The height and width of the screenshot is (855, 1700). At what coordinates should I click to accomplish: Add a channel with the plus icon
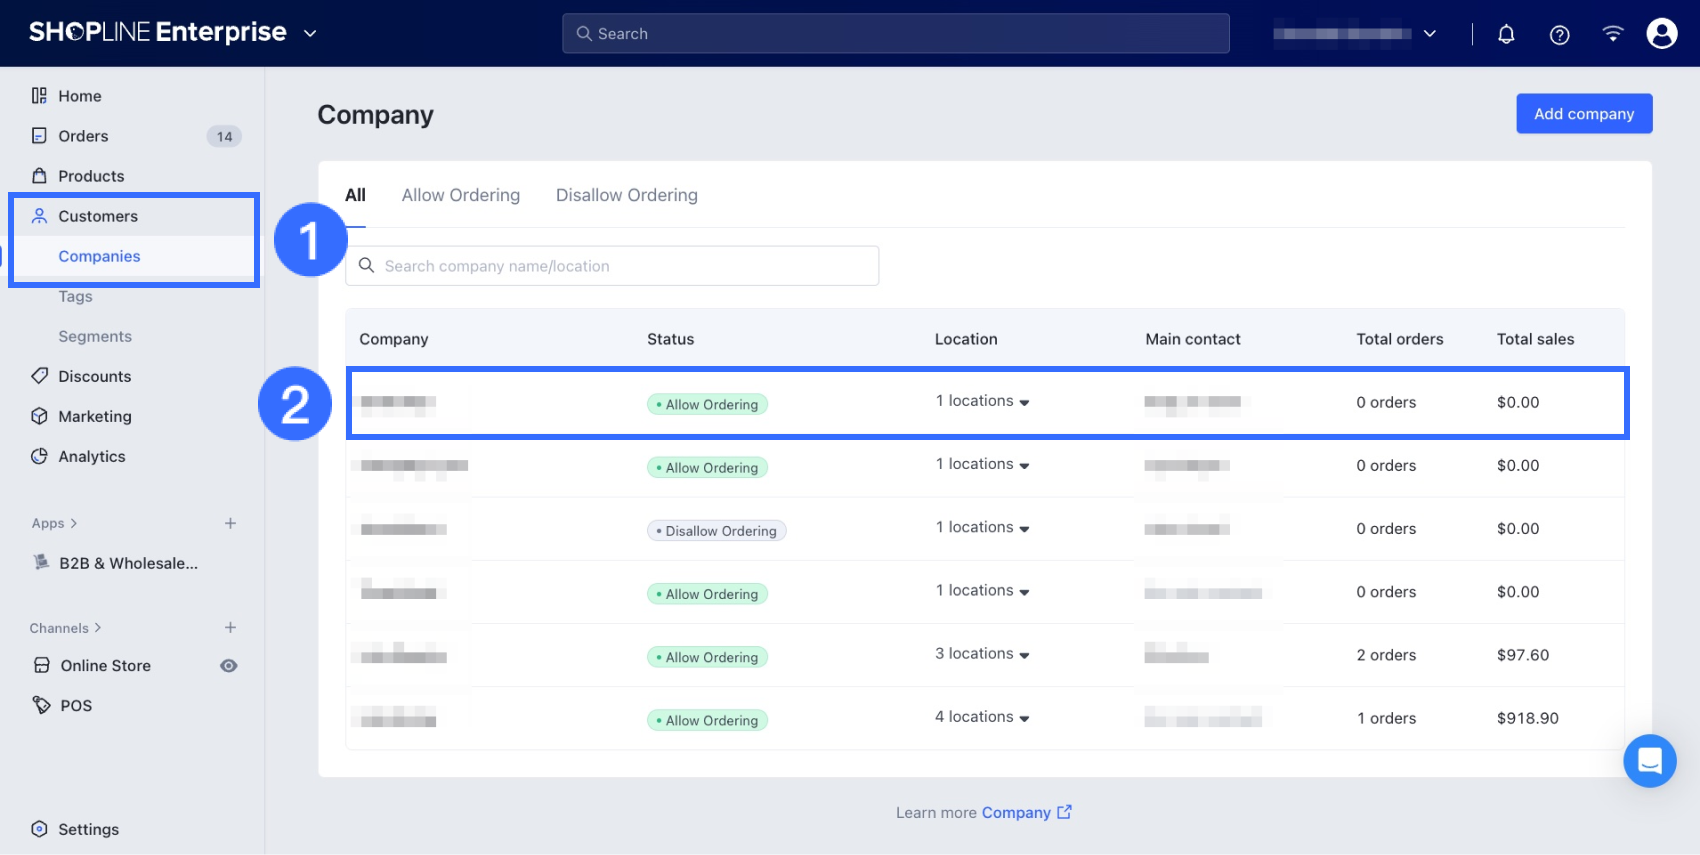coord(230,628)
